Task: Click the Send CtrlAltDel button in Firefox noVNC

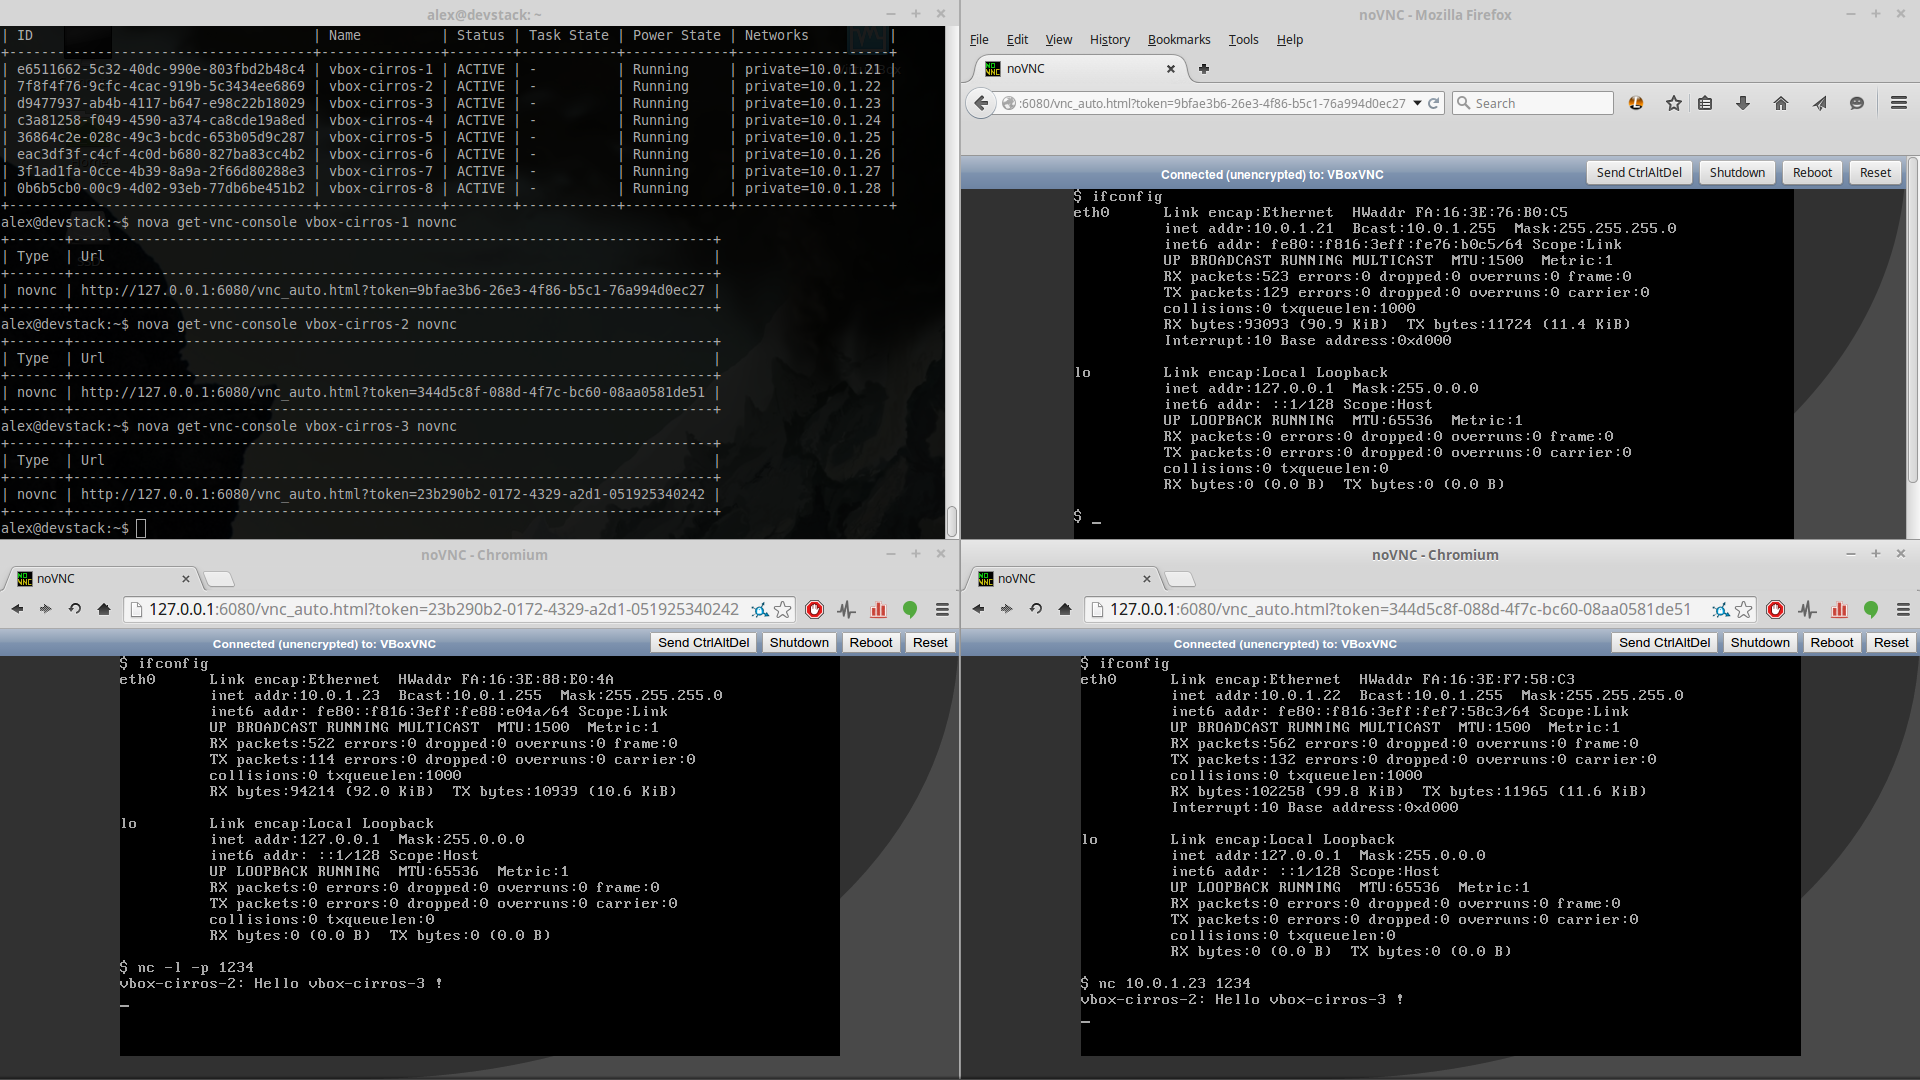Action: coord(1640,173)
